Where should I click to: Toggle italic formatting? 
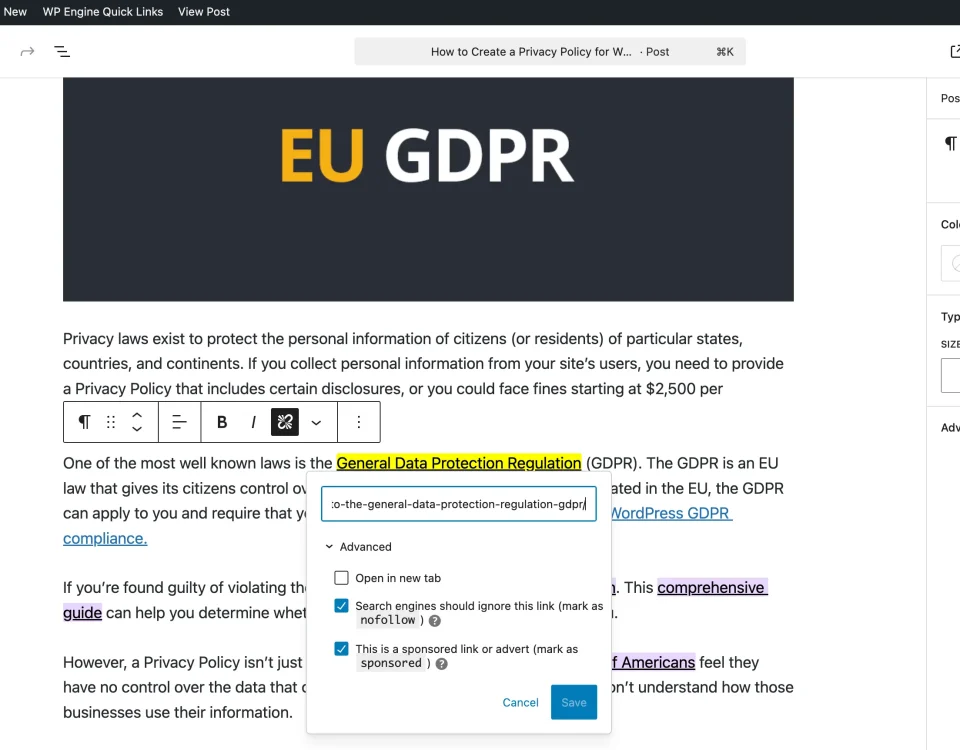point(253,422)
